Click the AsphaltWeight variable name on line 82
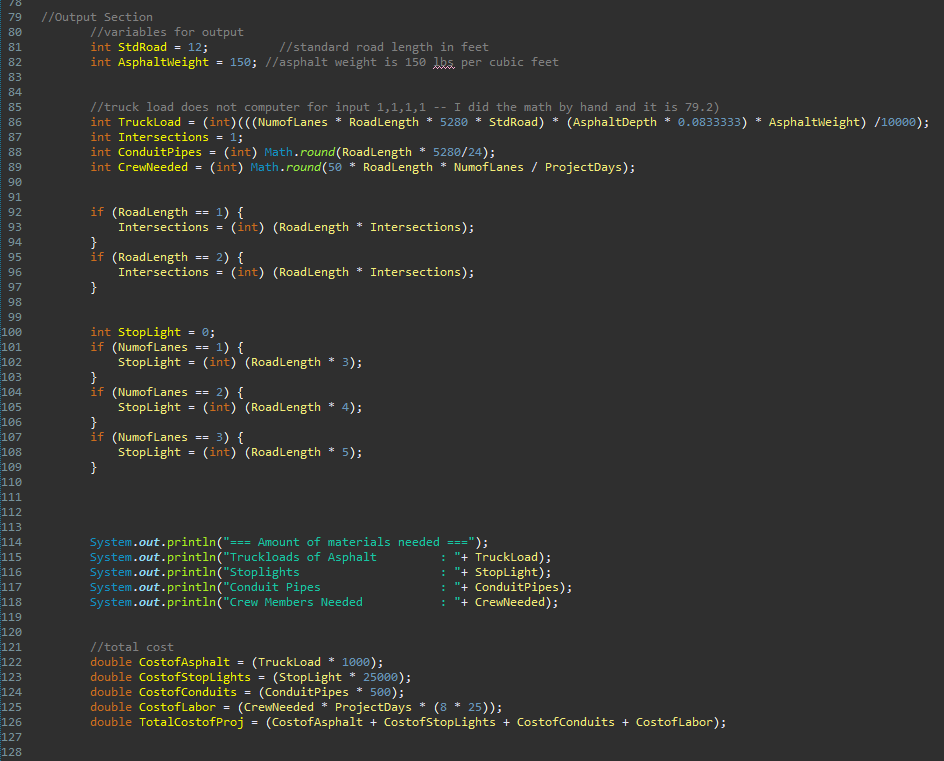 click(163, 62)
